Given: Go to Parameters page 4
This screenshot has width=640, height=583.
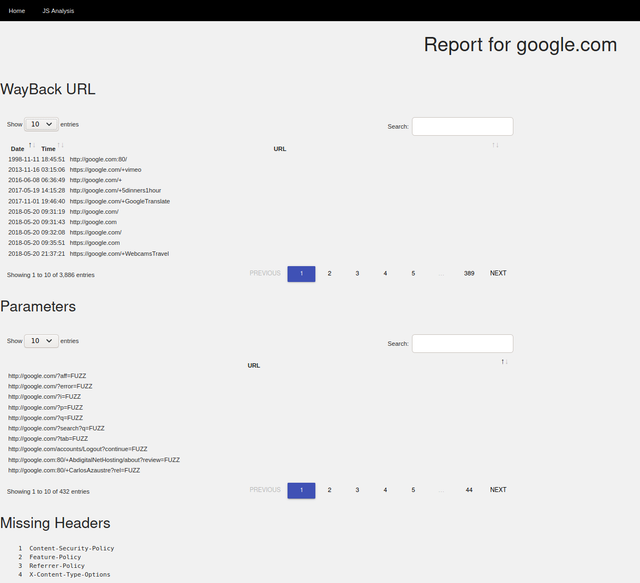Looking at the screenshot, I should (x=385, y=490).
